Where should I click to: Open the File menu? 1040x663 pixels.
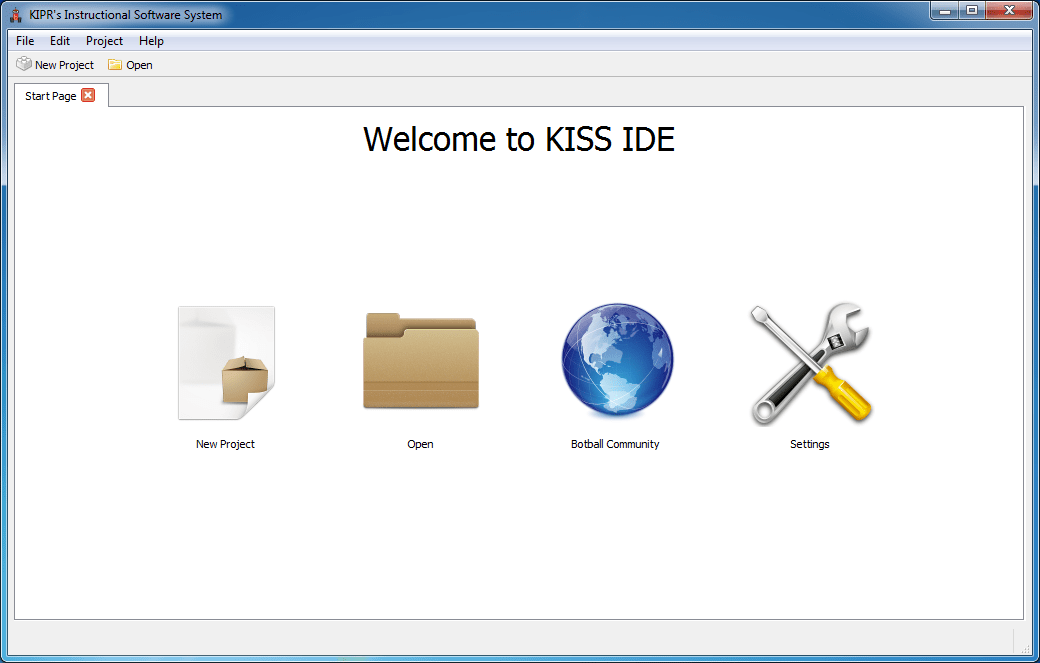click(25, 40)
